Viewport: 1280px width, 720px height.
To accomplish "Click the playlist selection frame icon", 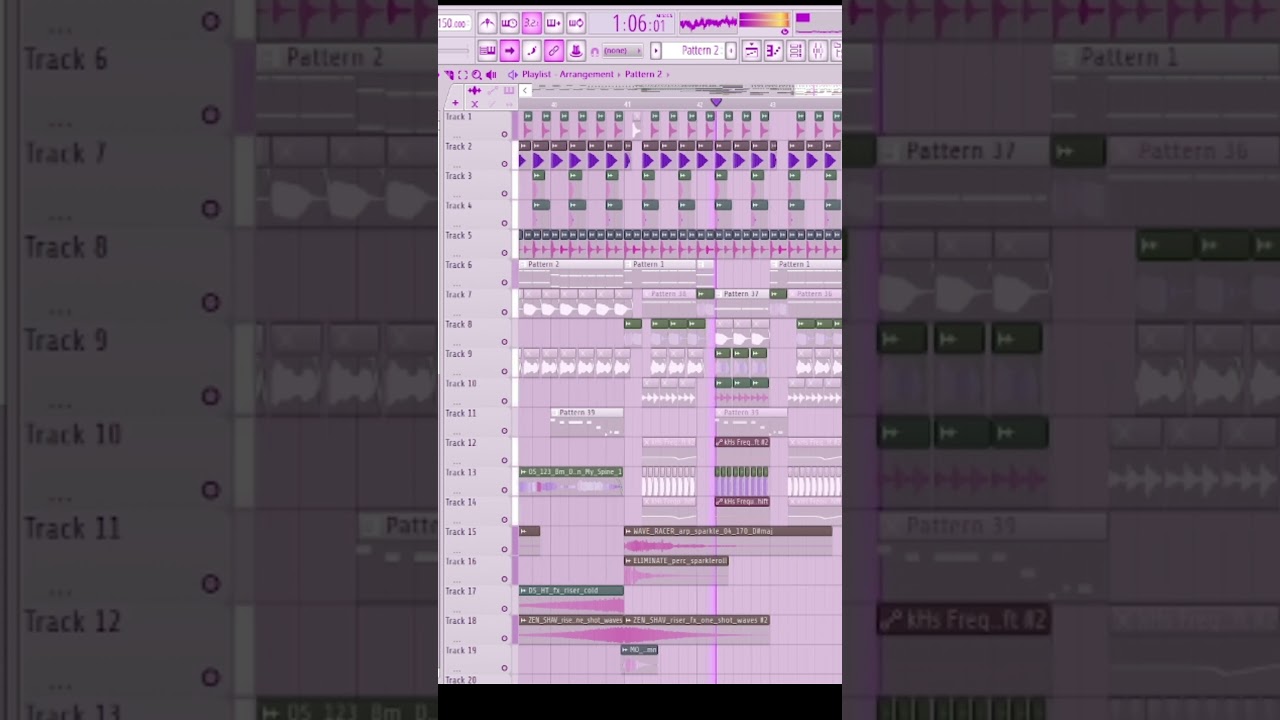I will tap(463, 75).
